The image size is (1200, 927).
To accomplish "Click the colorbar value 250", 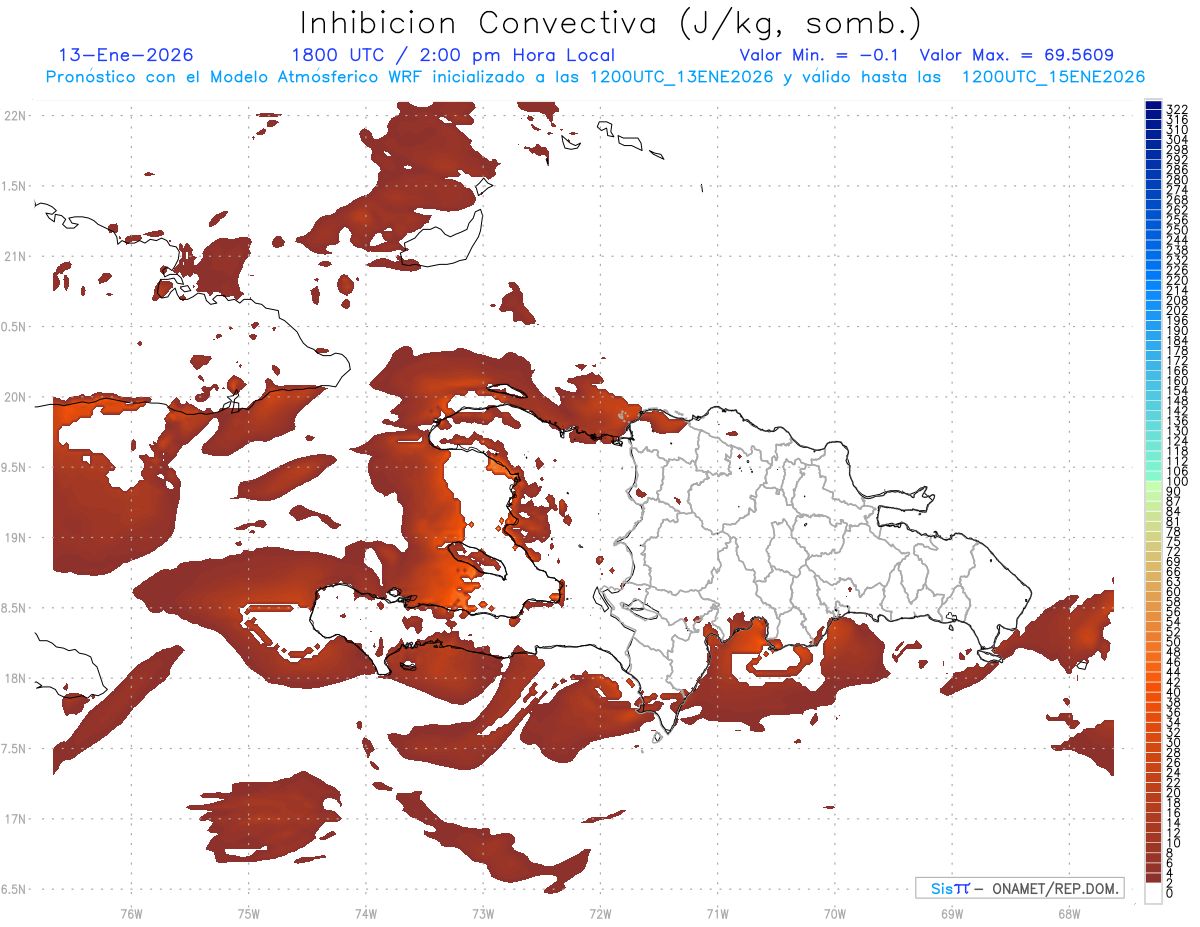I will [1176, 230].
